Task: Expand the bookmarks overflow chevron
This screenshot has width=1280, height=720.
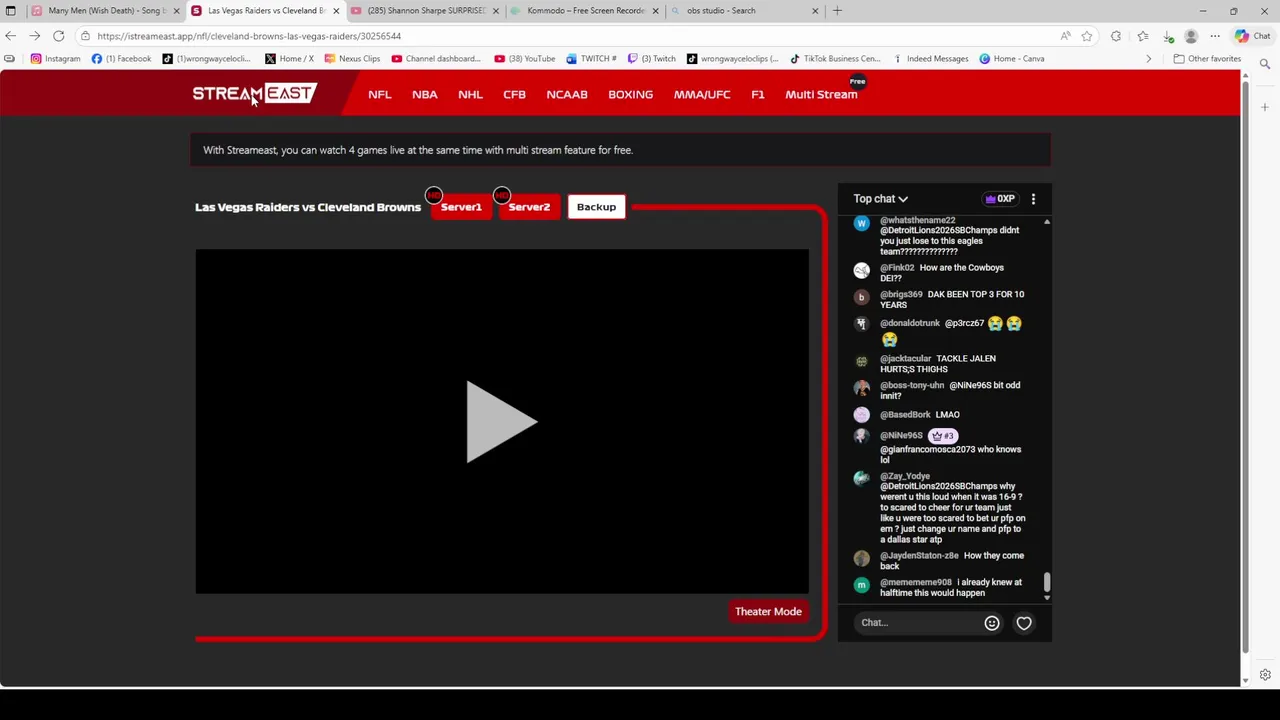Action: click(1148, 59)
